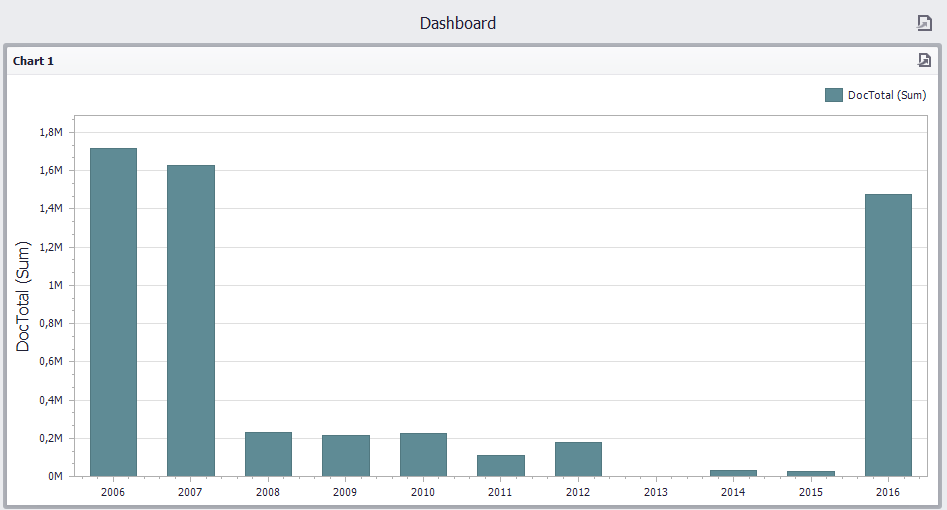
Task: Click the 1,4M Y-axis label
Action: 51,208
